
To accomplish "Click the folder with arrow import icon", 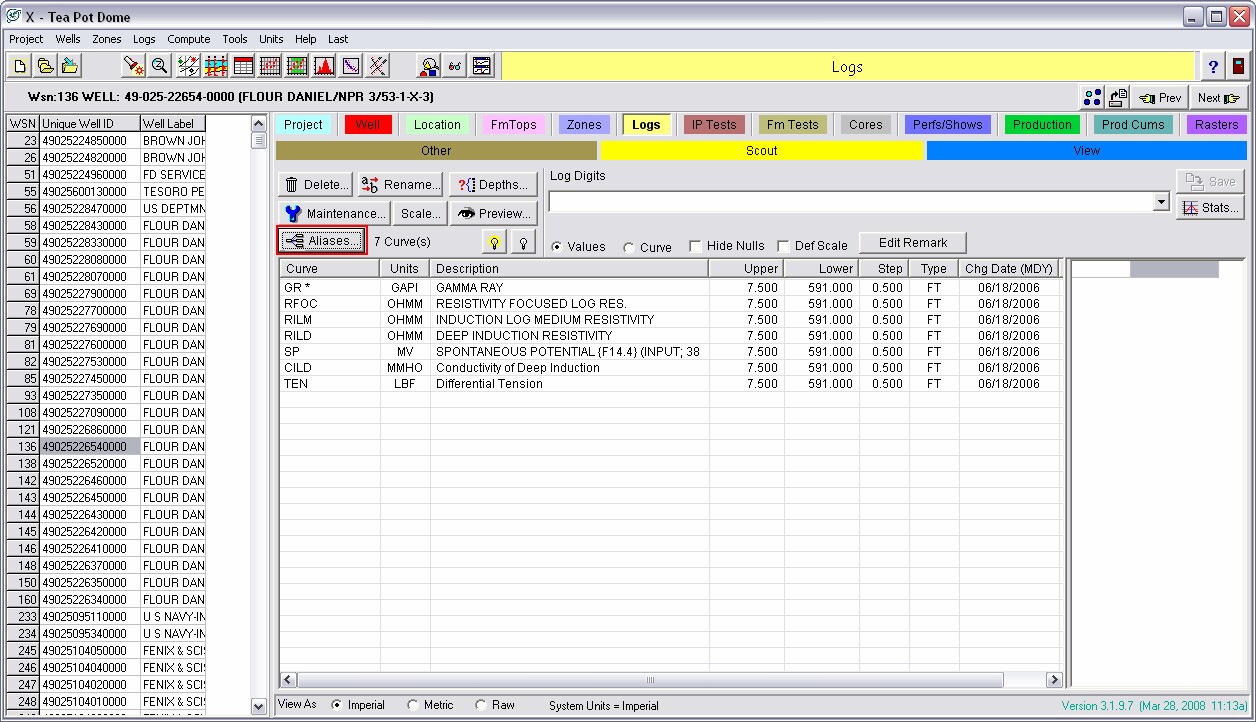I will click(x=70, y=66).
